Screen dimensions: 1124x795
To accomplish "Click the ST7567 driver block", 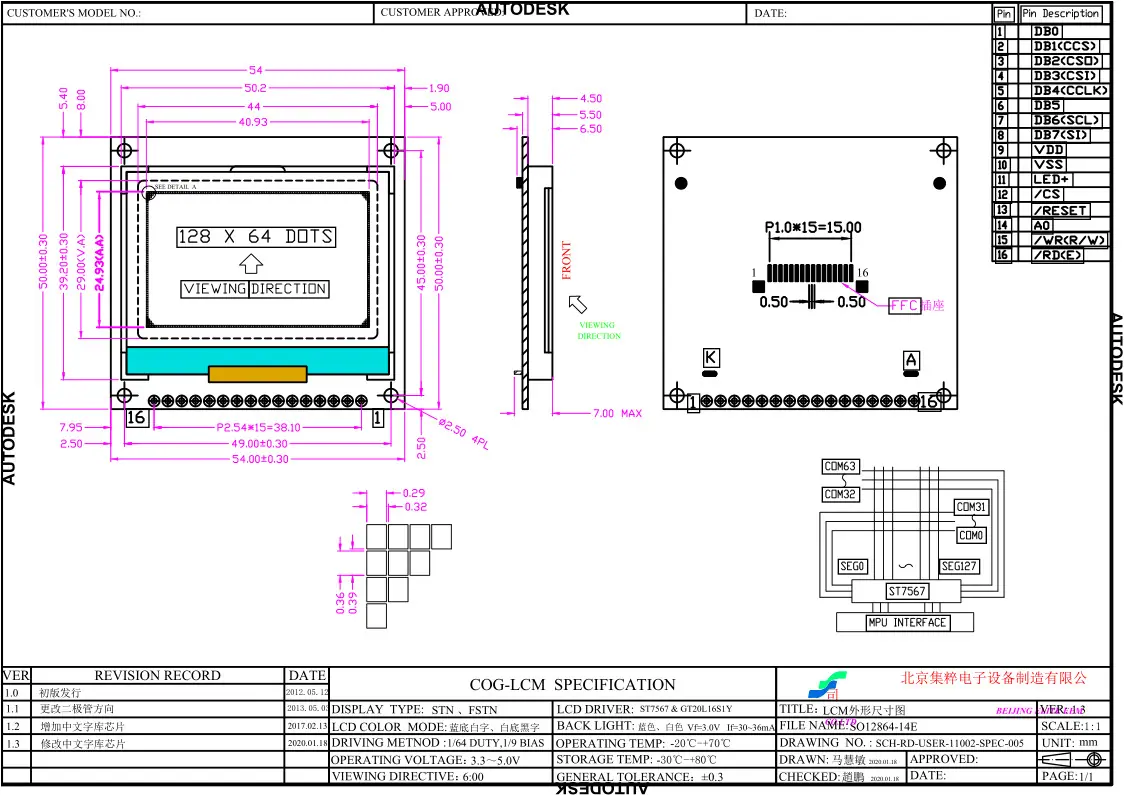I will 906,591.
